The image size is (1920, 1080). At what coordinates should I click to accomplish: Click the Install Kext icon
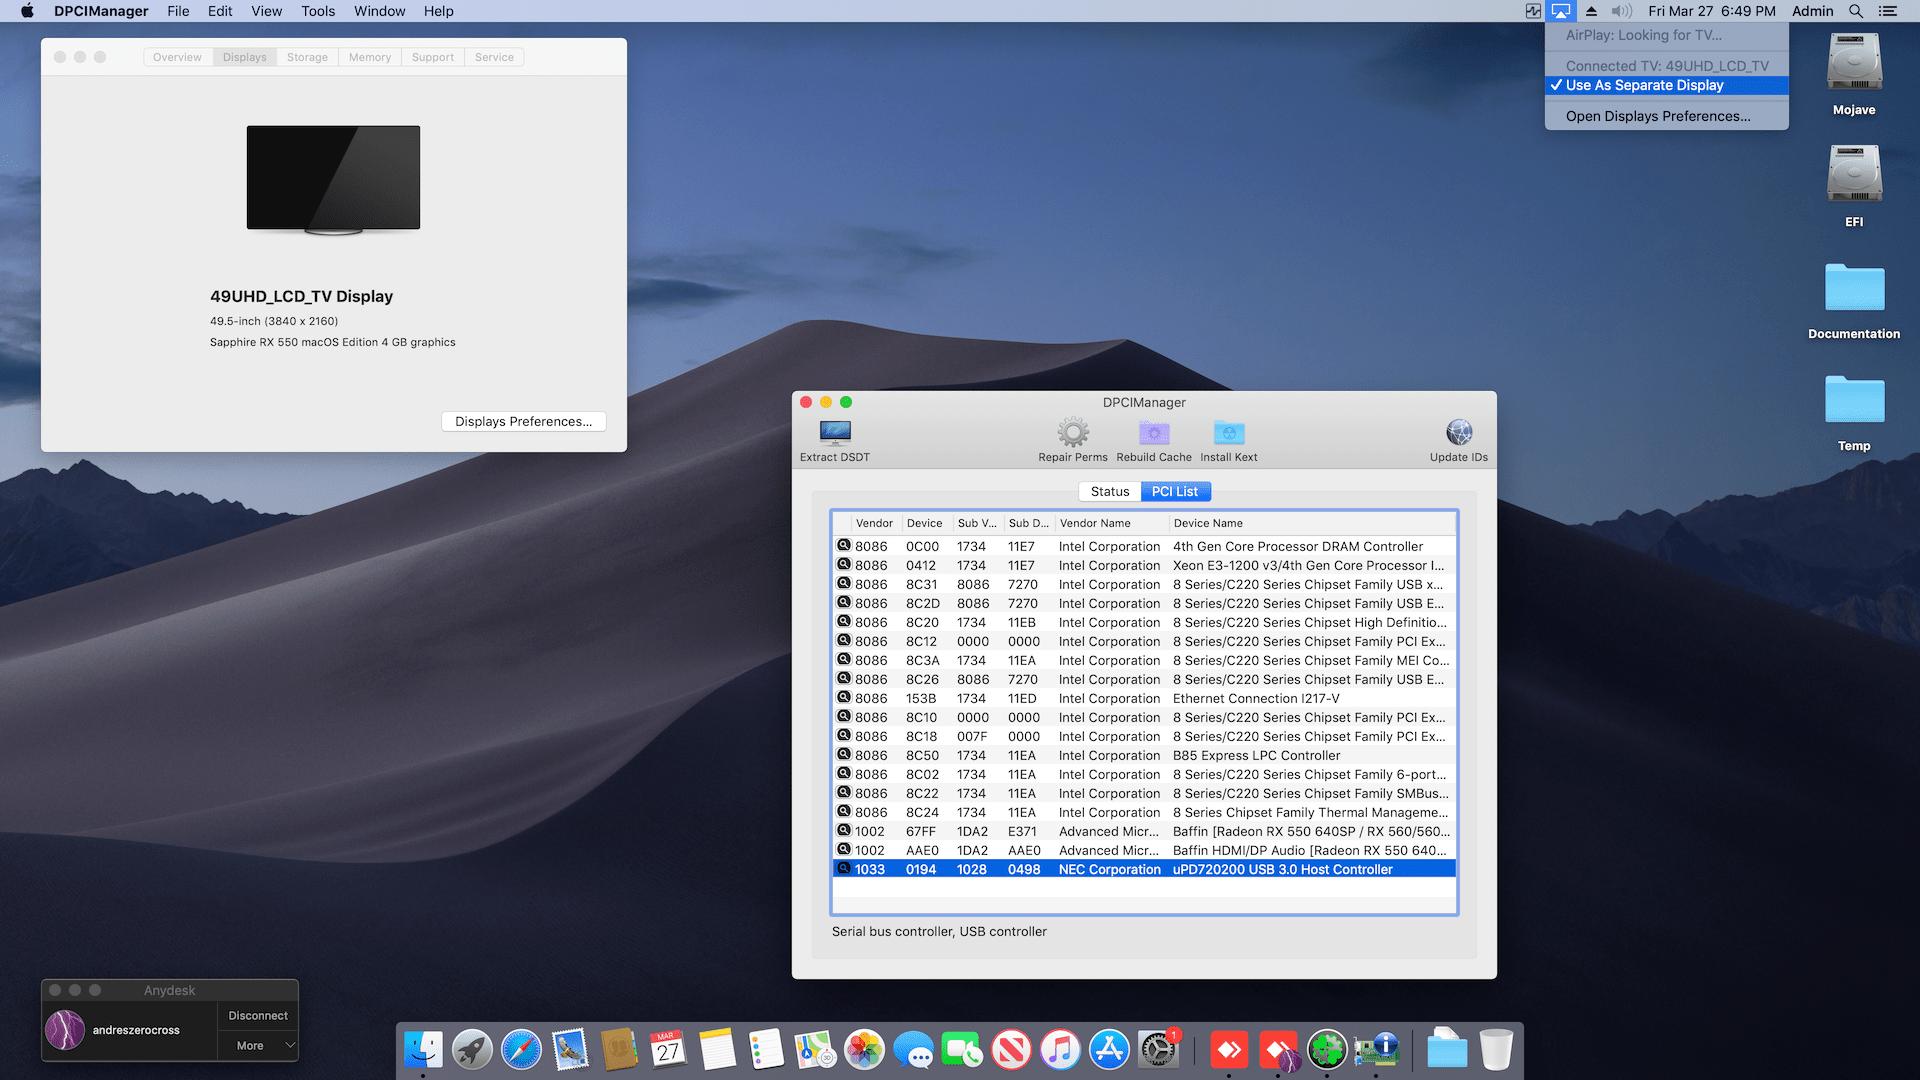click(1228, 433)
